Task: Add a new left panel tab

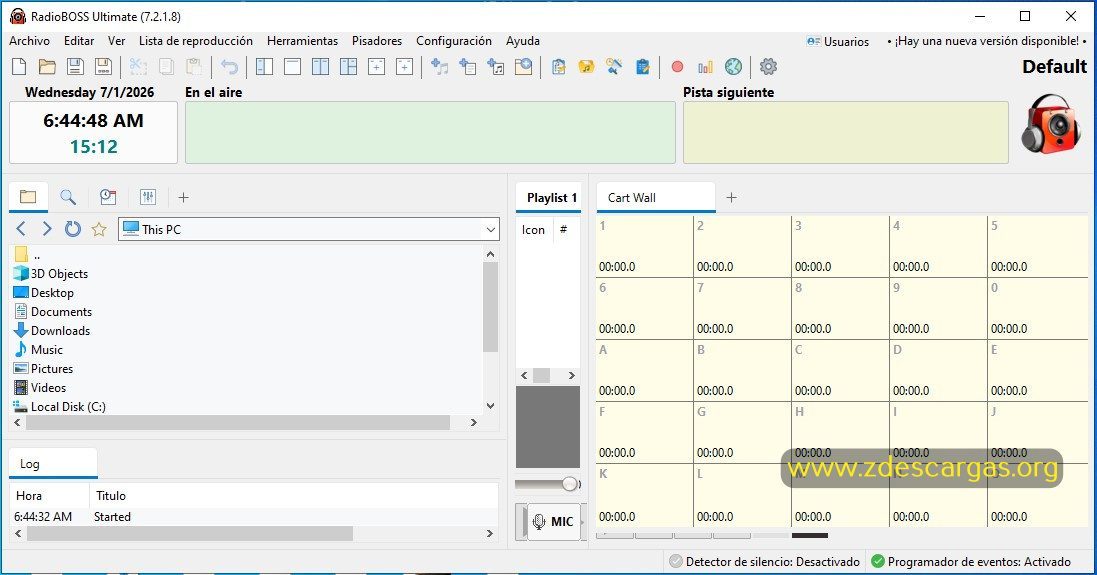Action: (x=183, y=197)
